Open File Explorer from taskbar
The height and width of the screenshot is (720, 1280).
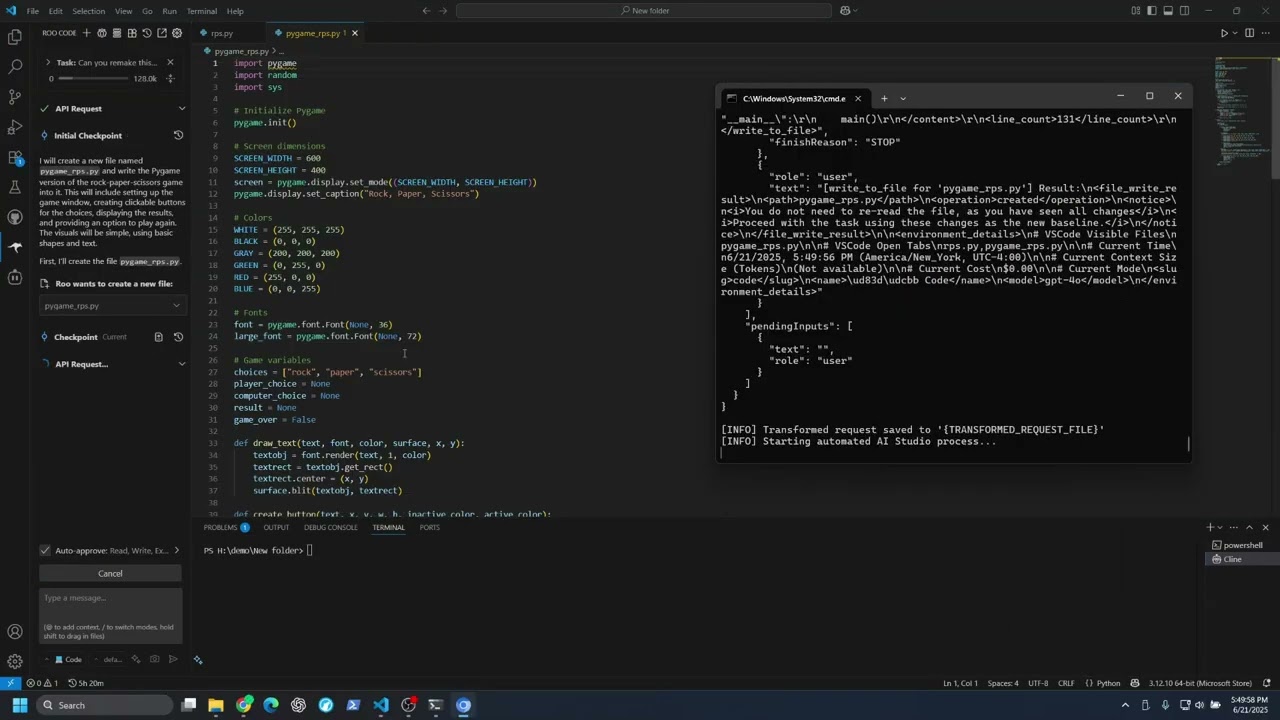click(x=216, y=705)
